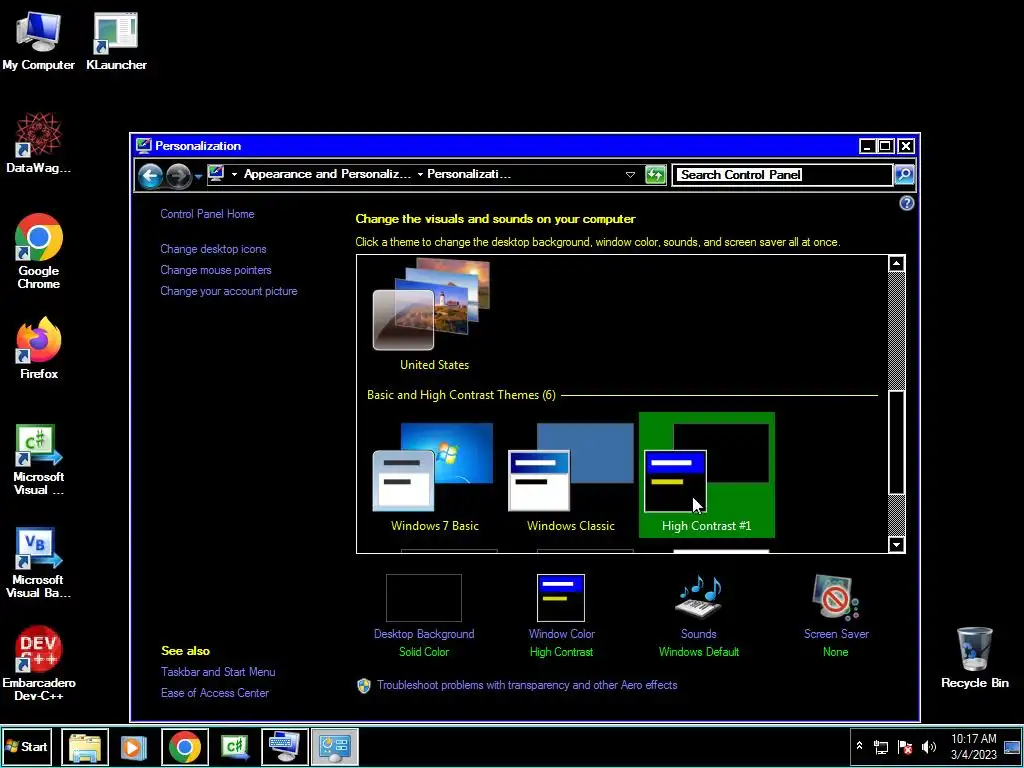
Task: Click the High Contrast label under Window Color
Action: (561, 652)
